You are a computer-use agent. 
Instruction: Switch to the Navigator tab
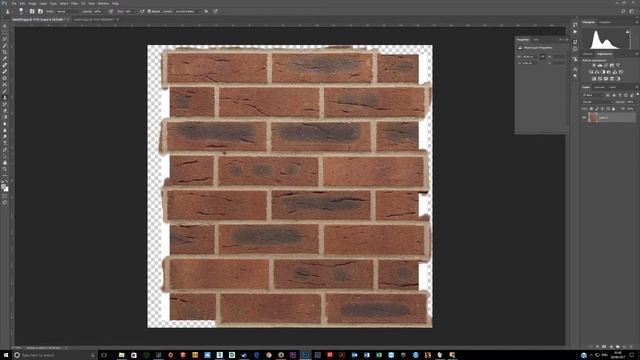tap(605, 22)
